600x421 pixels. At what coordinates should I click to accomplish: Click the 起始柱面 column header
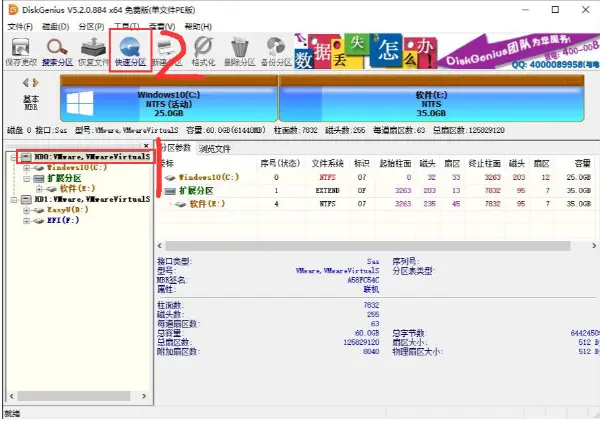395,164
